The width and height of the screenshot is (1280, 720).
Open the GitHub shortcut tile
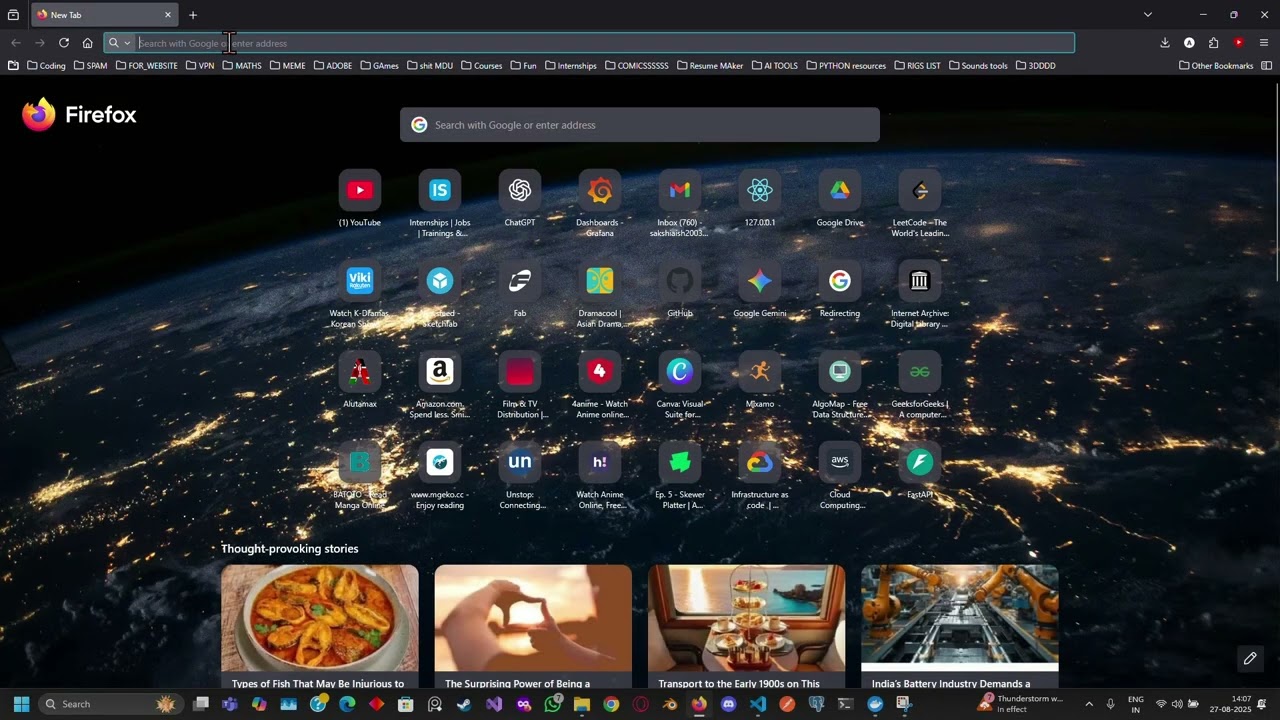pos(680,281)
